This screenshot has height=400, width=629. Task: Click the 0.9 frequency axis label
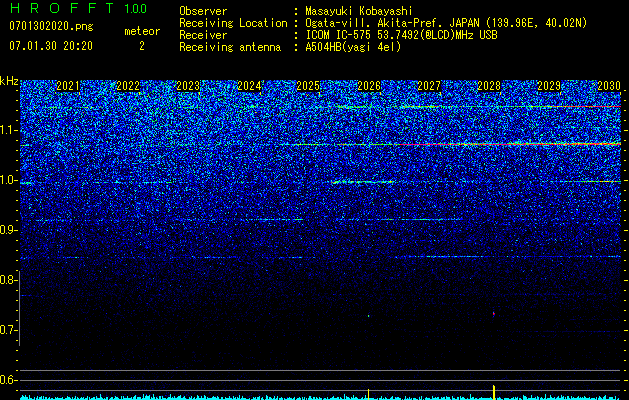[7, 230]
